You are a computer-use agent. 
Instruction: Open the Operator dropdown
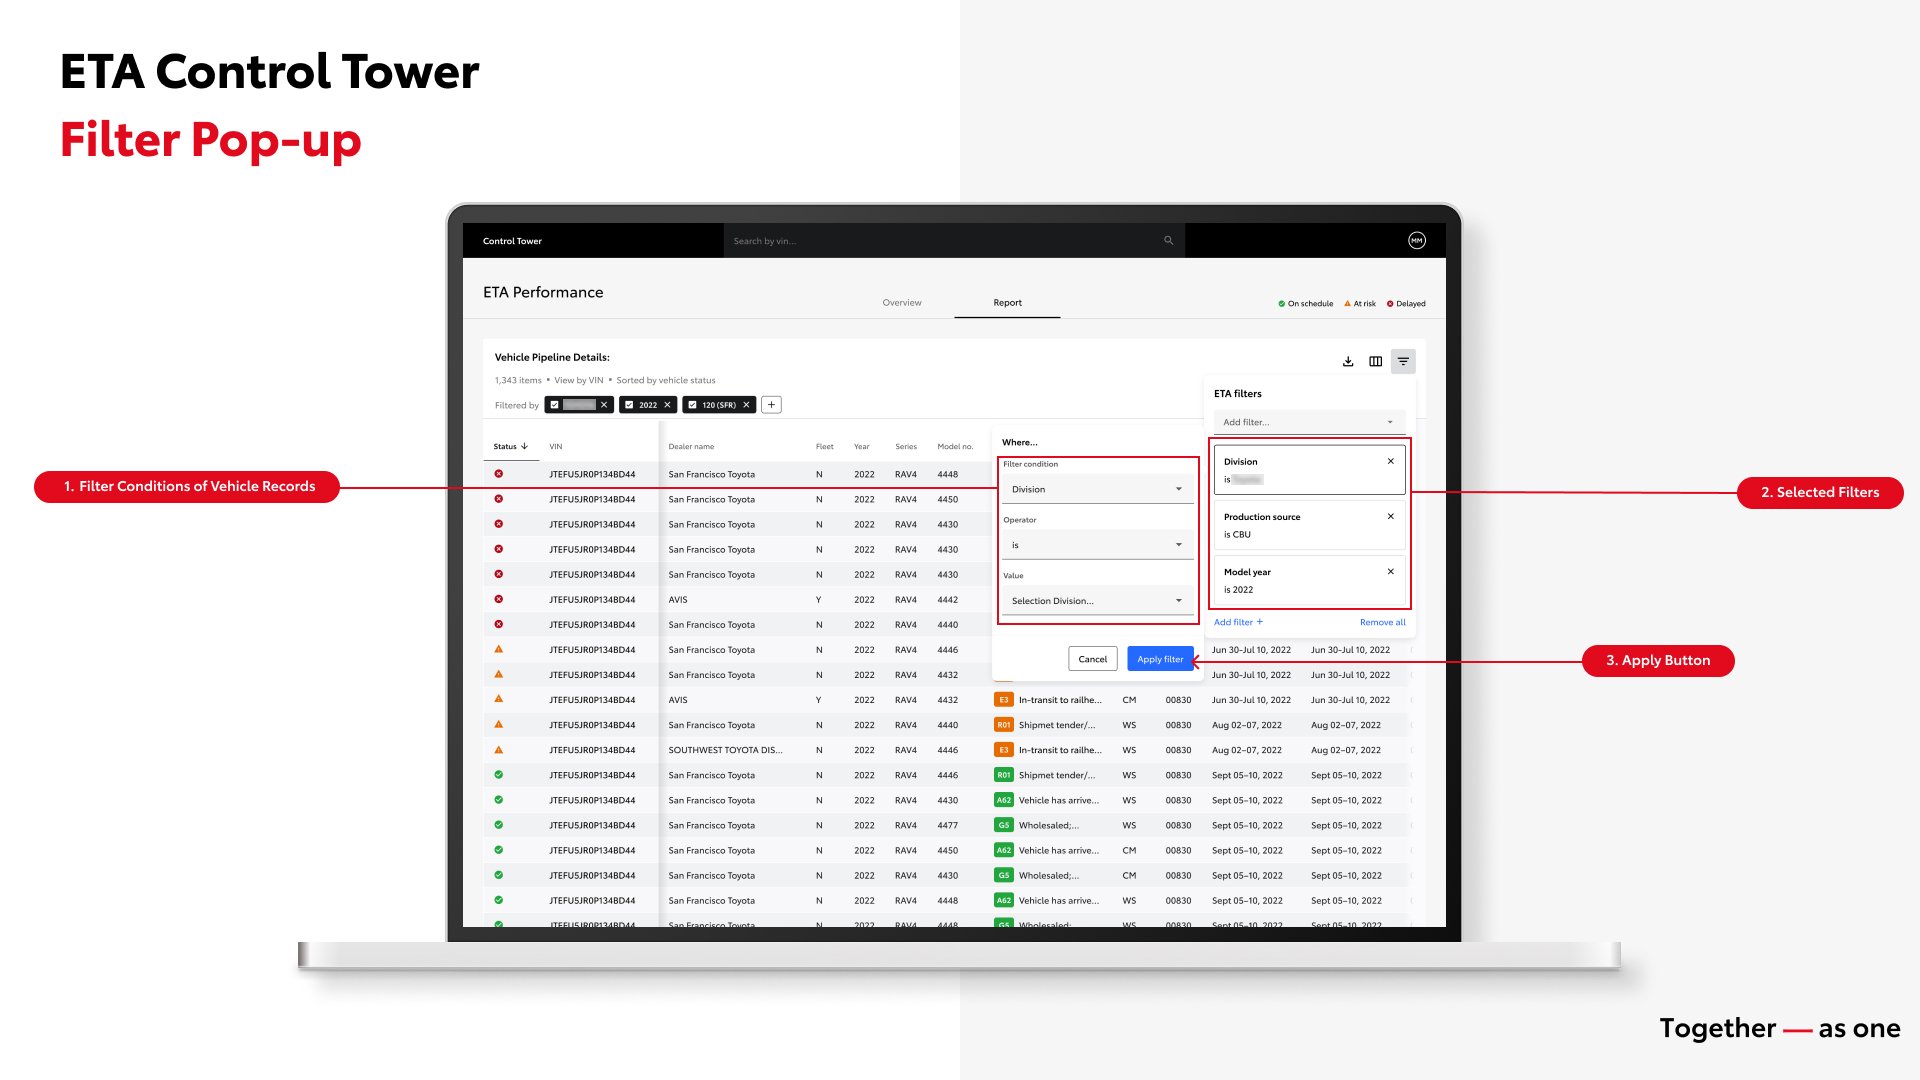(x=1097, y=545)
